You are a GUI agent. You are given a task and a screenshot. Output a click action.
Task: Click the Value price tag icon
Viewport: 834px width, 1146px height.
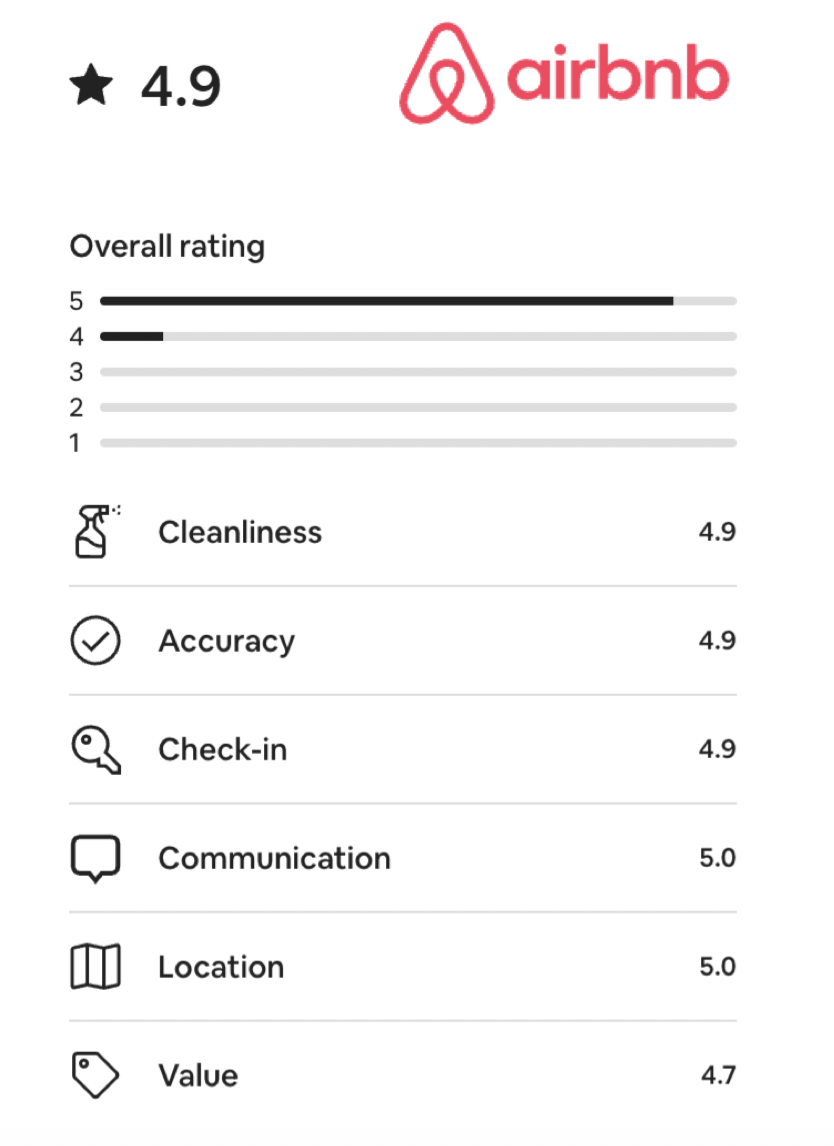pos(95,1075)
